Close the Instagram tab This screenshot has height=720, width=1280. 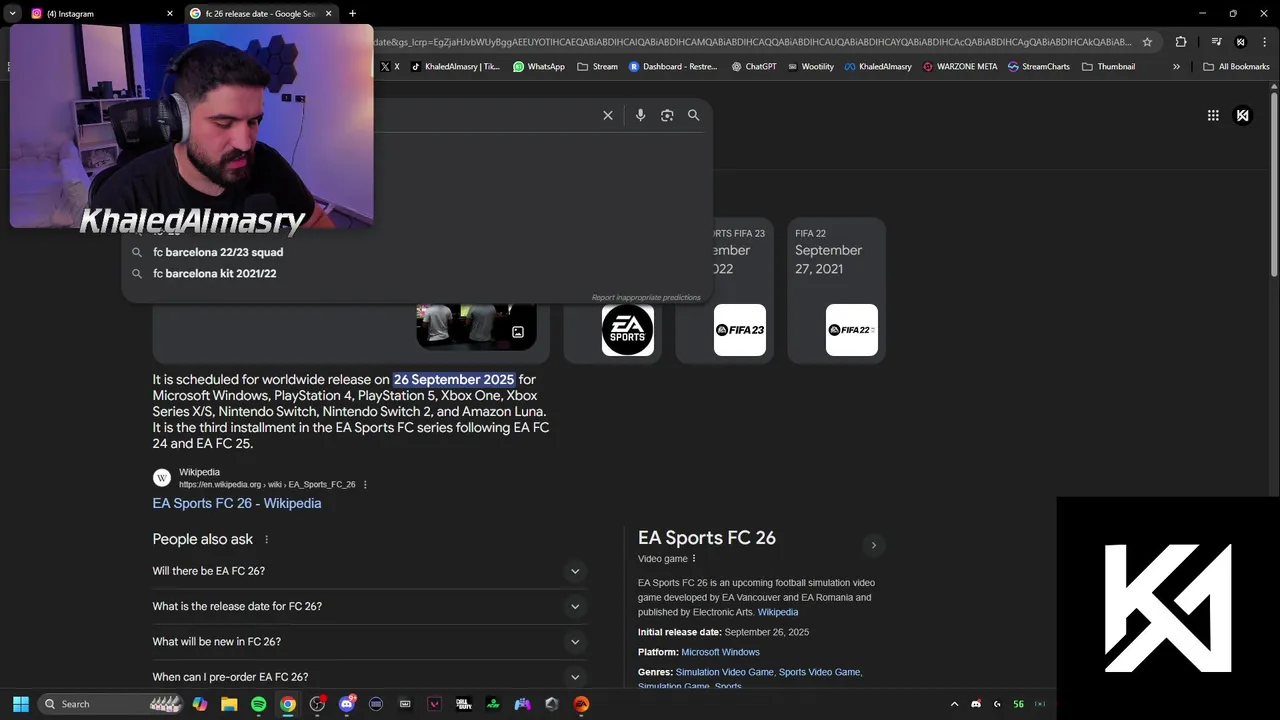[x=169, y=13]
